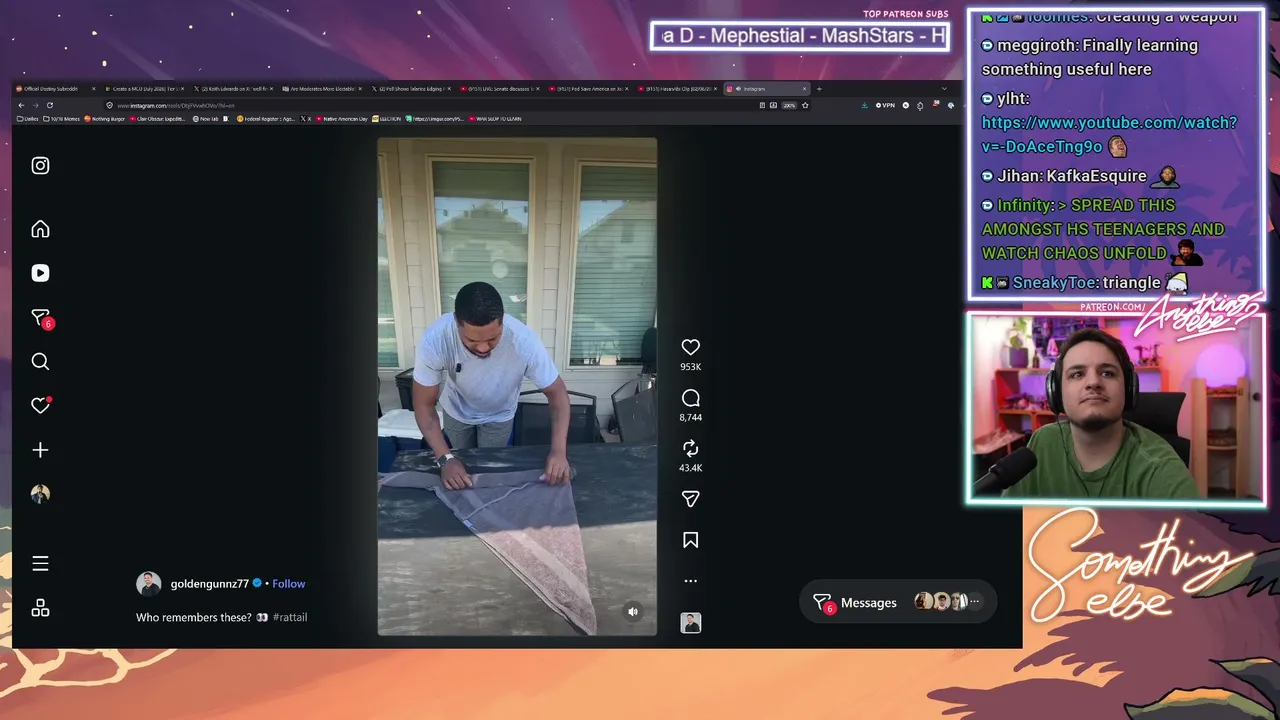1280x720 pixels.
Task: Open the Instagram logo home link
Action: [x=40, y=166]
